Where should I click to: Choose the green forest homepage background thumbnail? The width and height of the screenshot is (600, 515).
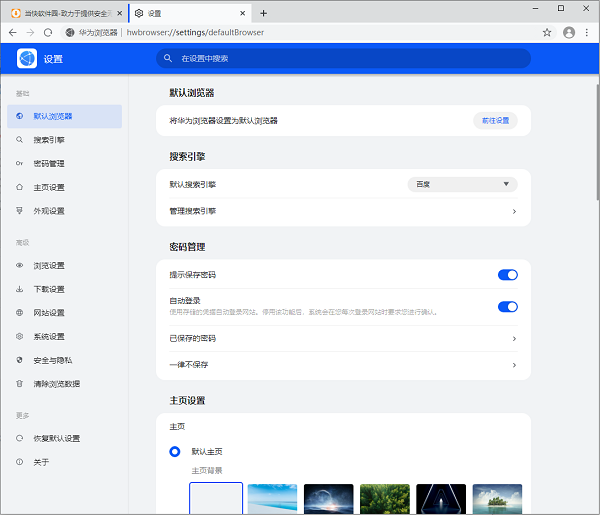(x=385, y=498)
